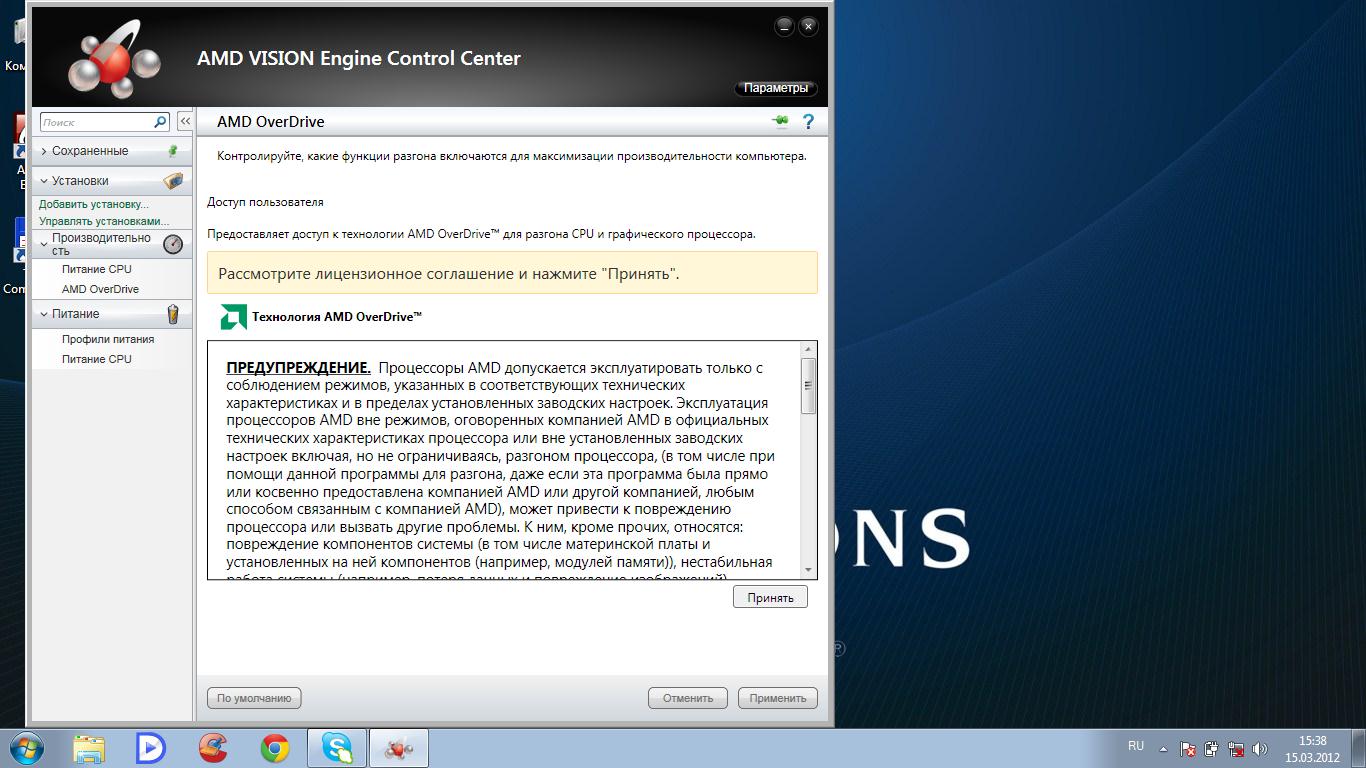Screen dimensions: 1366x768
Task: Click the Show desktop strip
Action: (1359, 748)
